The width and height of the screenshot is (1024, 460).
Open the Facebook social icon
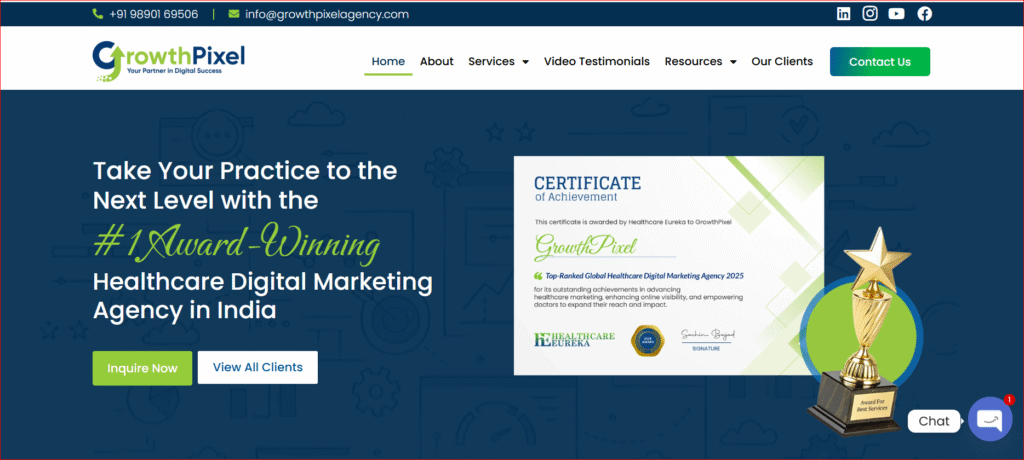(925, 14)
